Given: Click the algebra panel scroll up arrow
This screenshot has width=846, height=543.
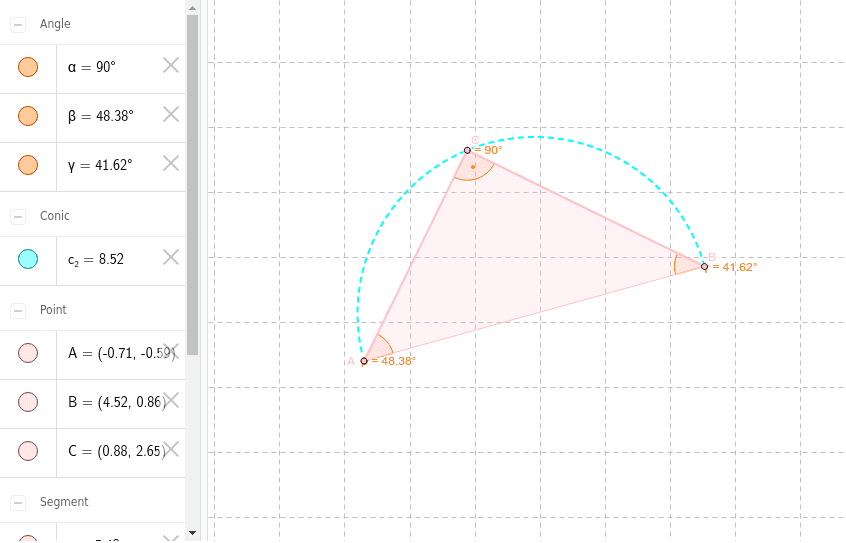Looking at the screenshot, I should click(x=193, y=8).
